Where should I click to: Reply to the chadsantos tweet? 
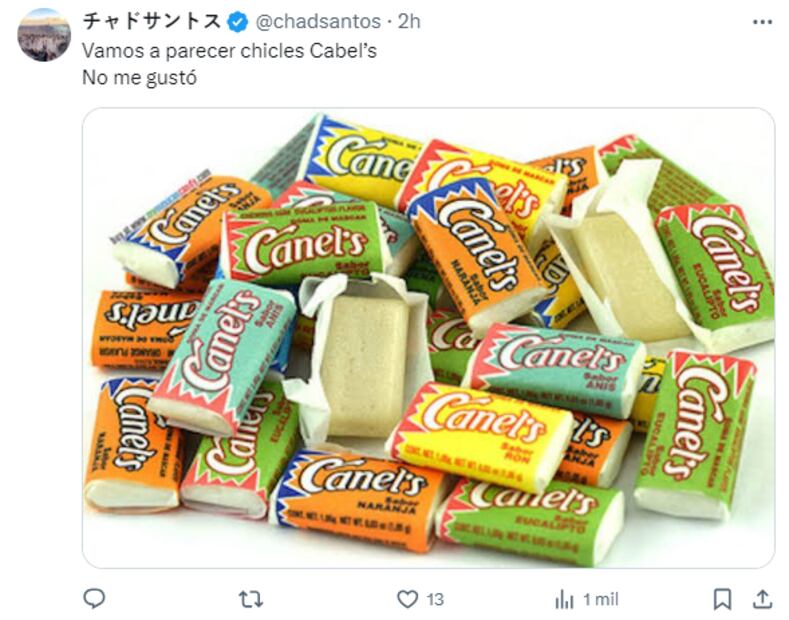coord(94,598)
